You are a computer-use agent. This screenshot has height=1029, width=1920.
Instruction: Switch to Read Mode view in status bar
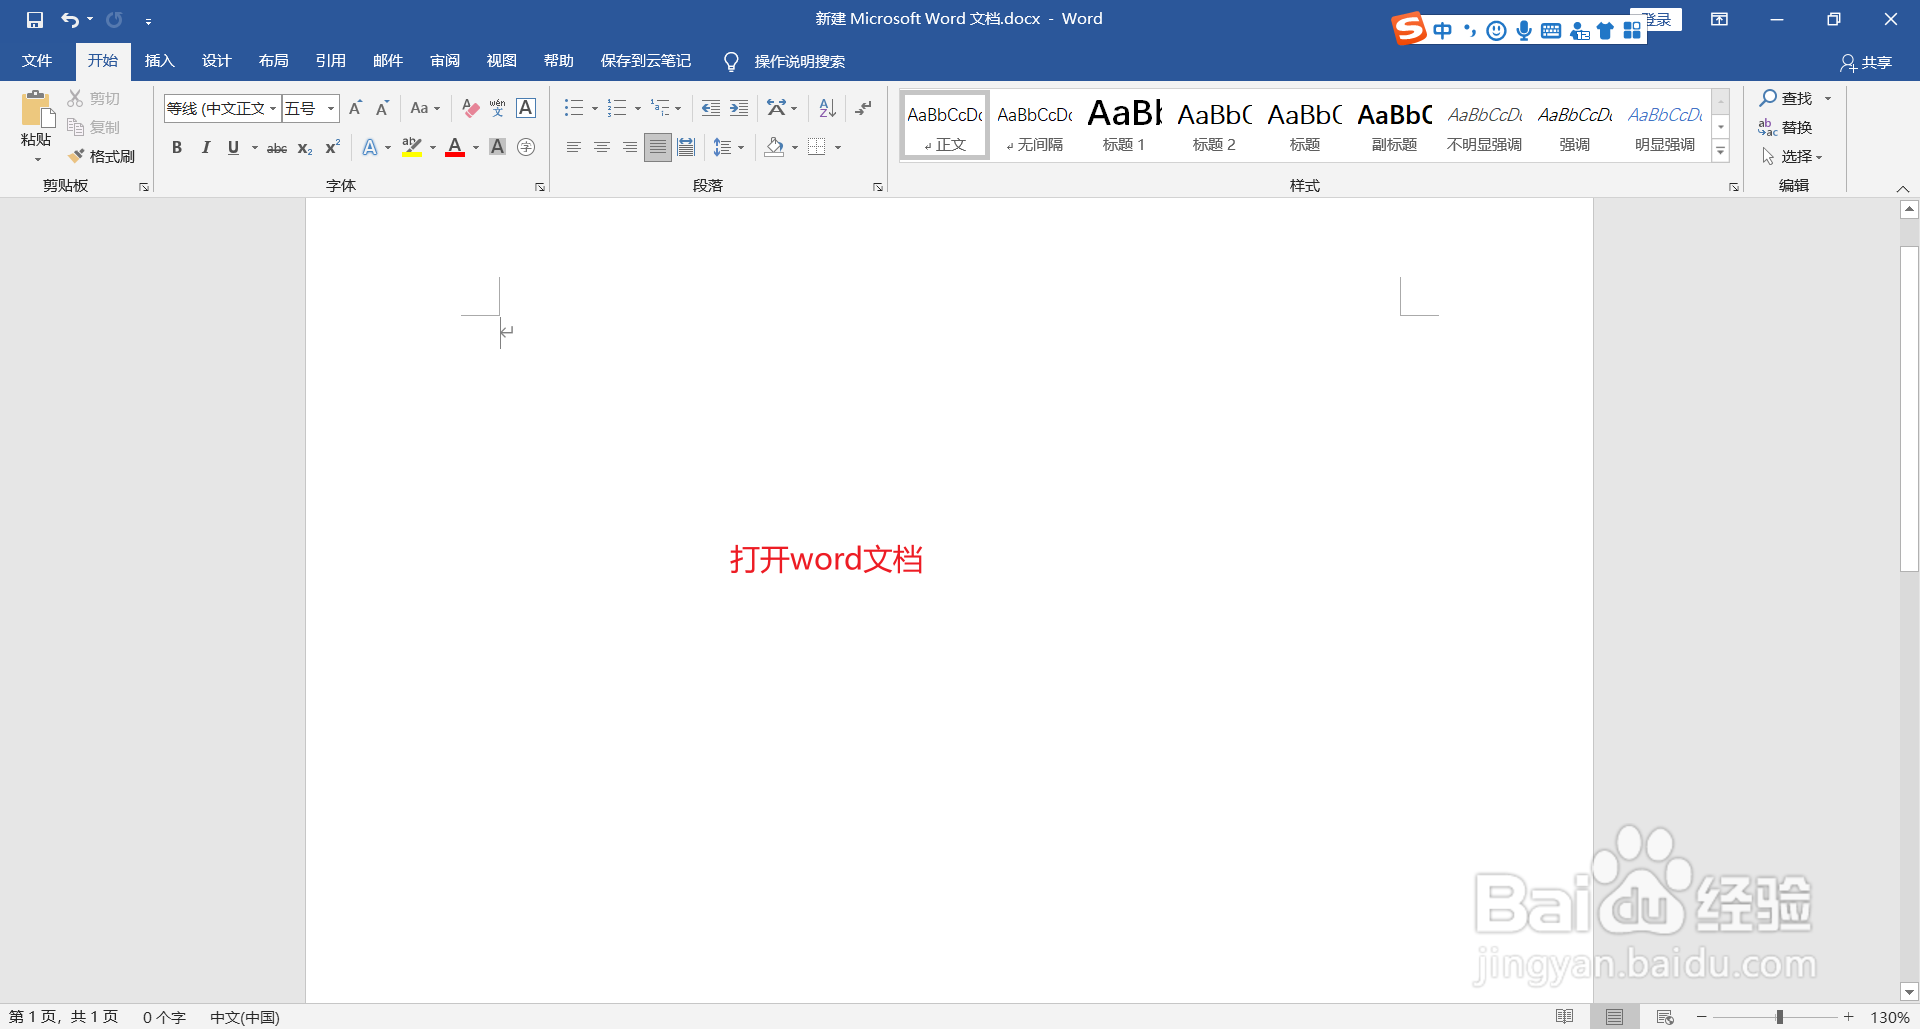(1565, 1017)
